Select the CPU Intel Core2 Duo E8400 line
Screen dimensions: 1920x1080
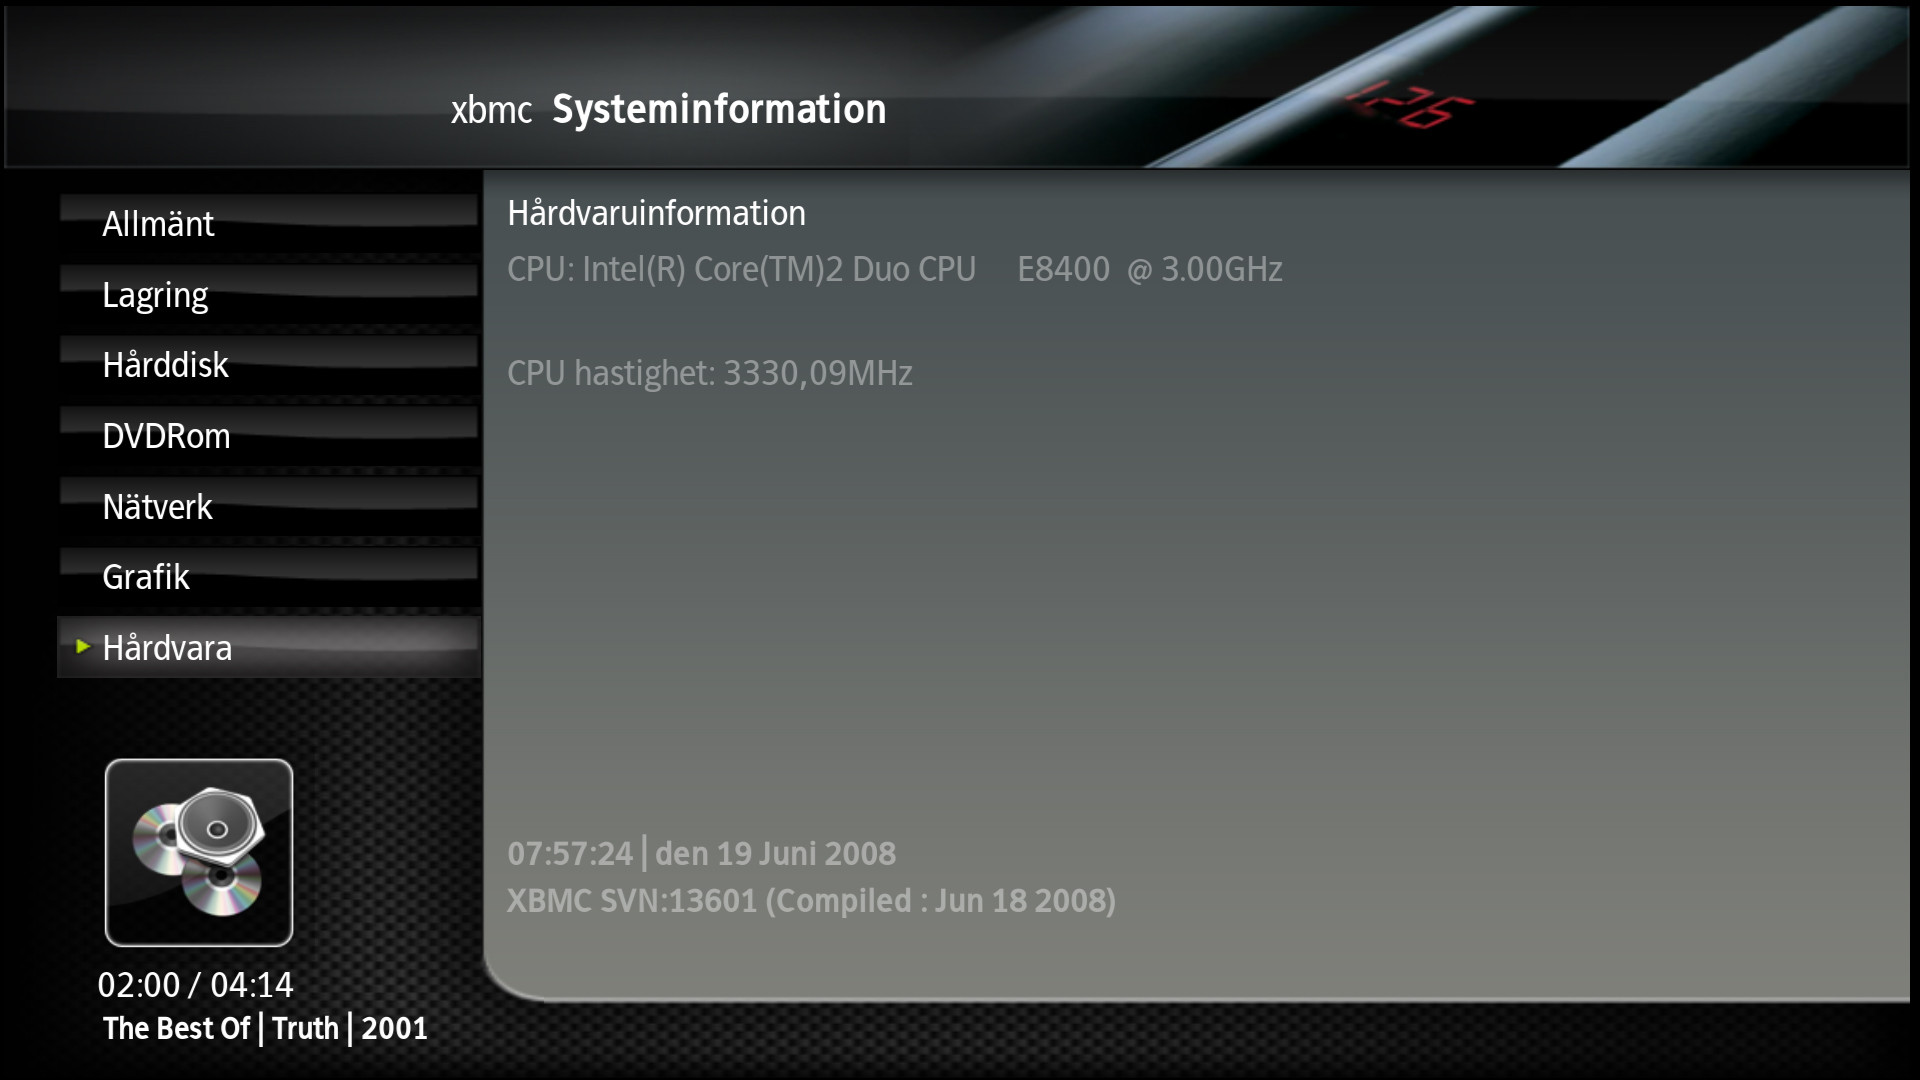click(x=895, y=269)
